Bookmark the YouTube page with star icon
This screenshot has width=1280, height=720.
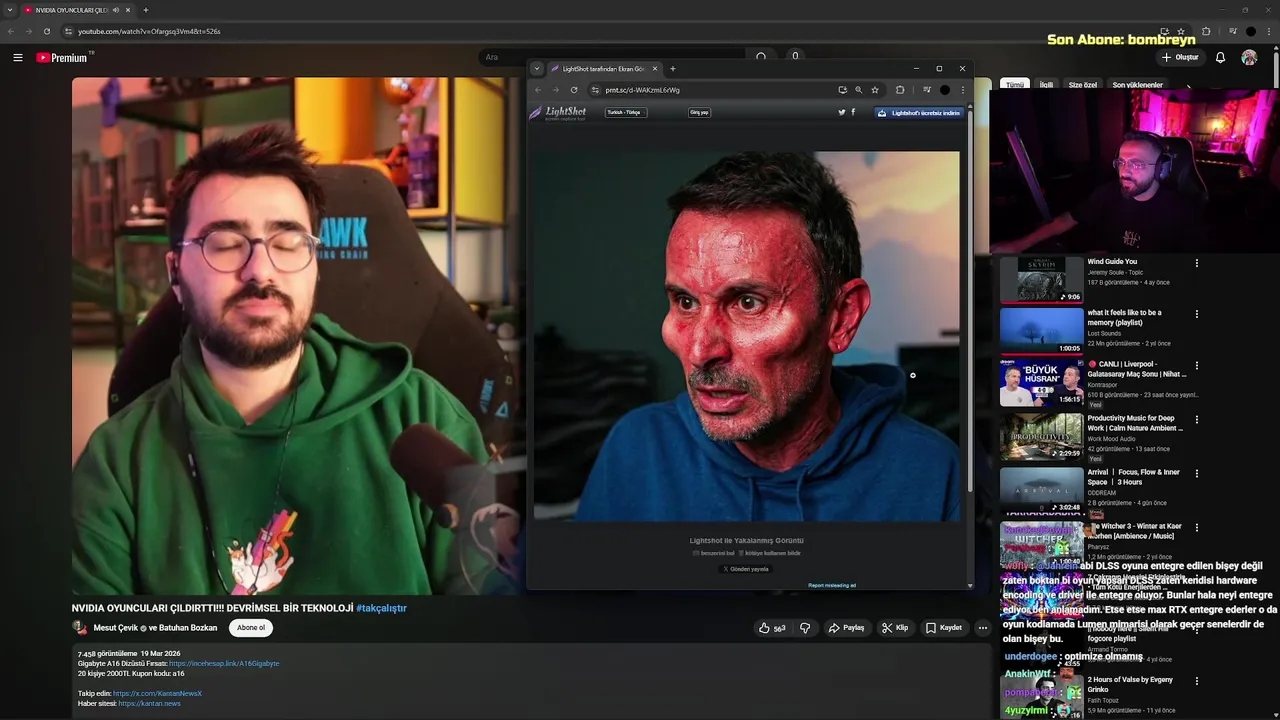click(1181, 31)
